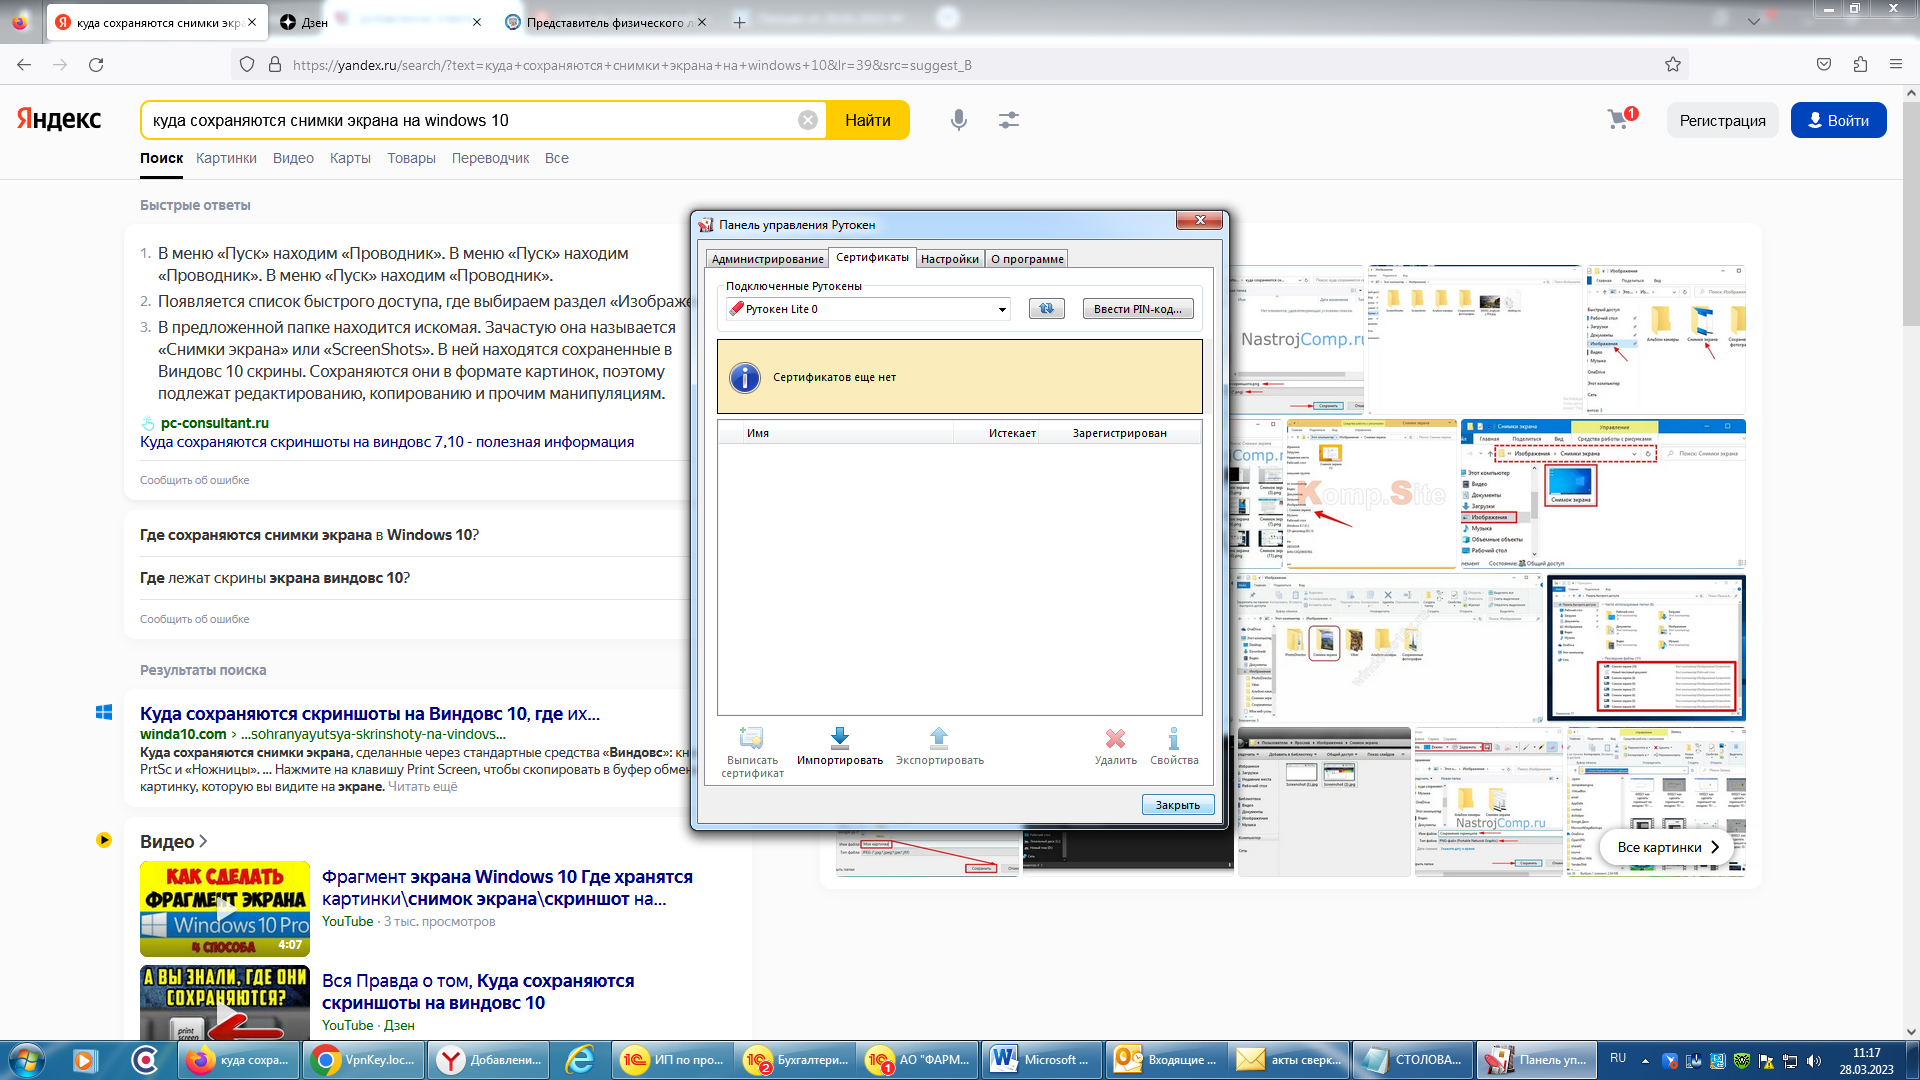Open the pc-consultant.ru answer link
This screenshot has height=1080, width=1920.
pos(214,423)
